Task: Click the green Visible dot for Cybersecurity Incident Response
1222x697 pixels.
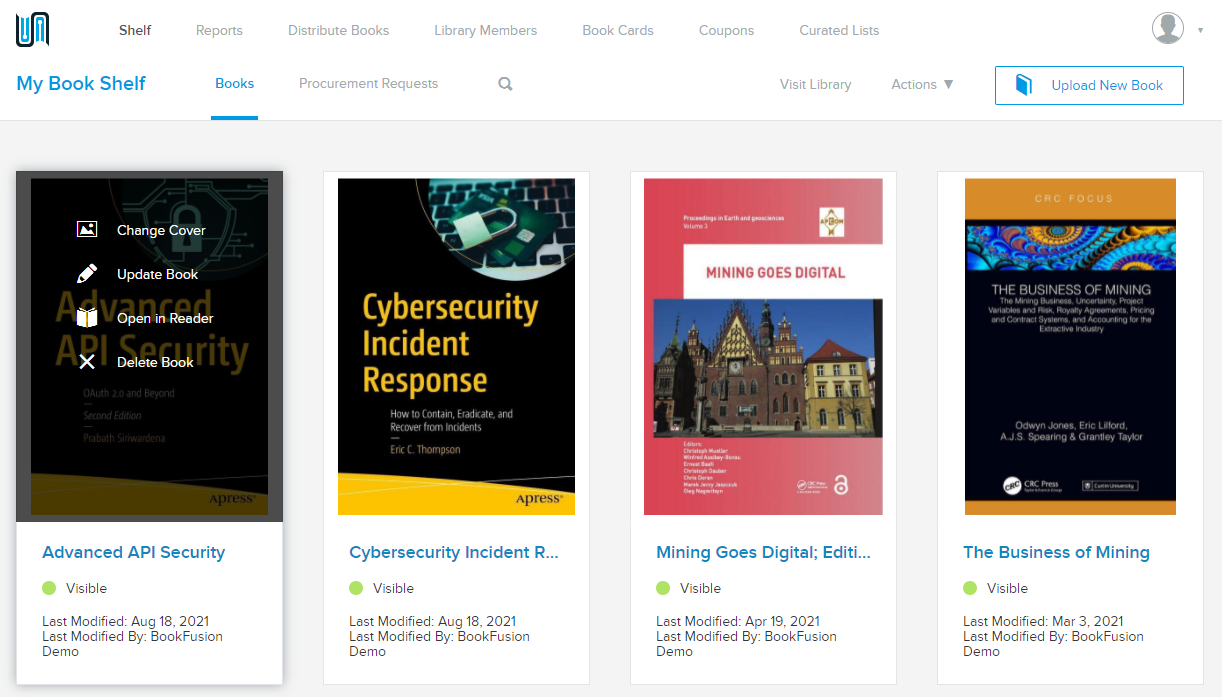Action: (x=356, y=588)
